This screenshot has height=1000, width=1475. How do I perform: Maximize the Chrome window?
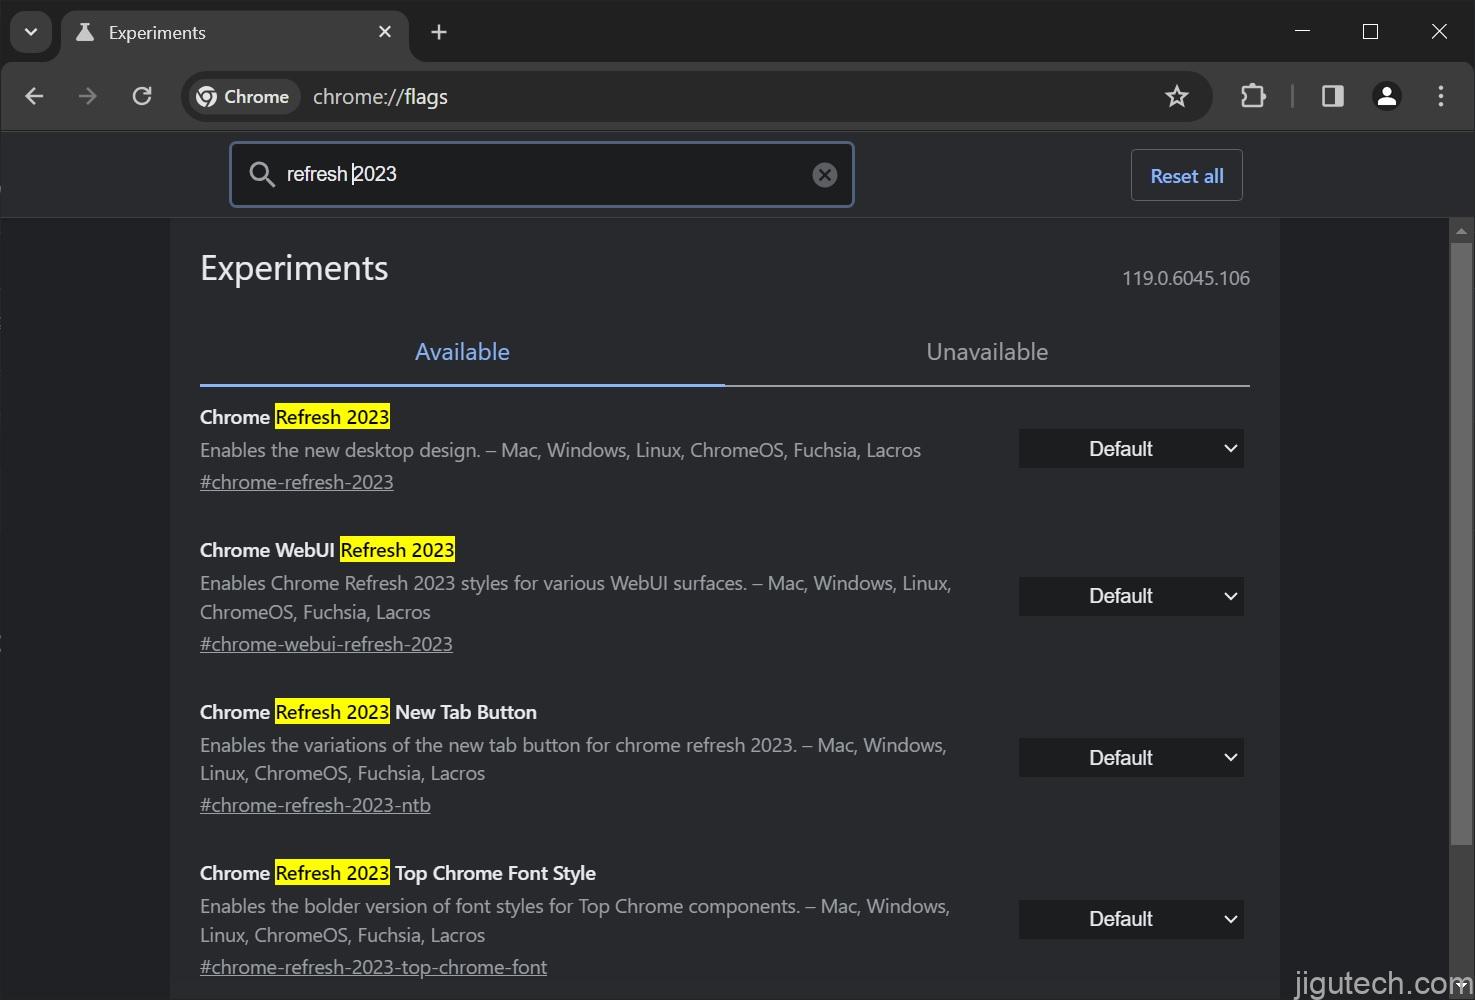pos(1370,32)
